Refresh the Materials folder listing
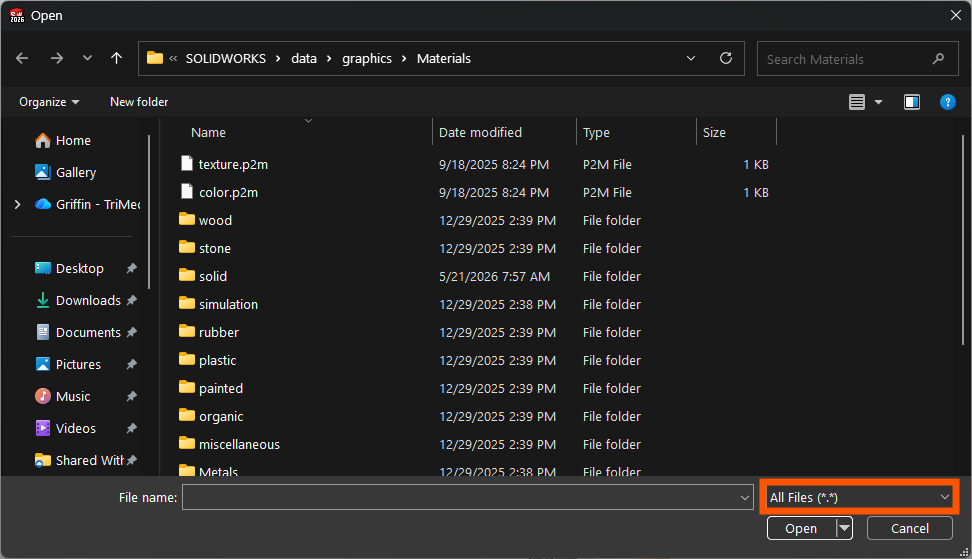The width and height of the screenshot is (972, 559). pos(726,58)
